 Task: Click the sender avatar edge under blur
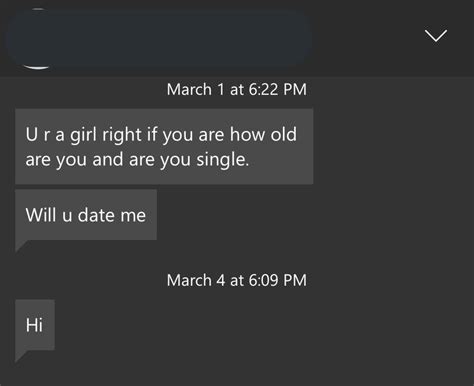37,66
